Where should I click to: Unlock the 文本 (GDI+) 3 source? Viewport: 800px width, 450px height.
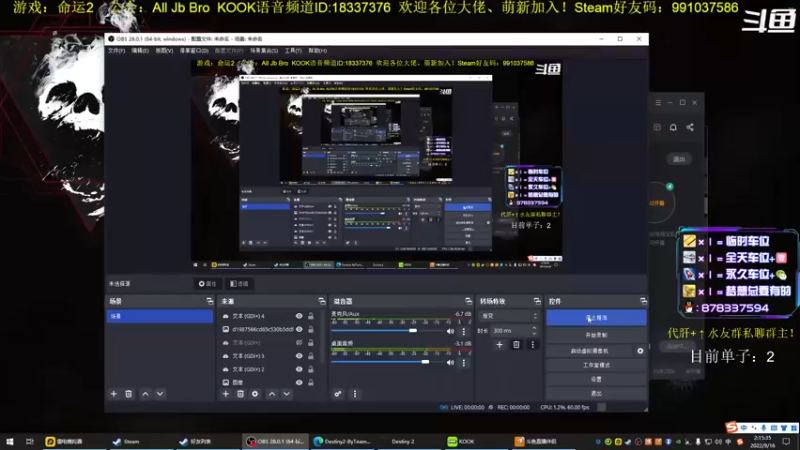point(311,356)
